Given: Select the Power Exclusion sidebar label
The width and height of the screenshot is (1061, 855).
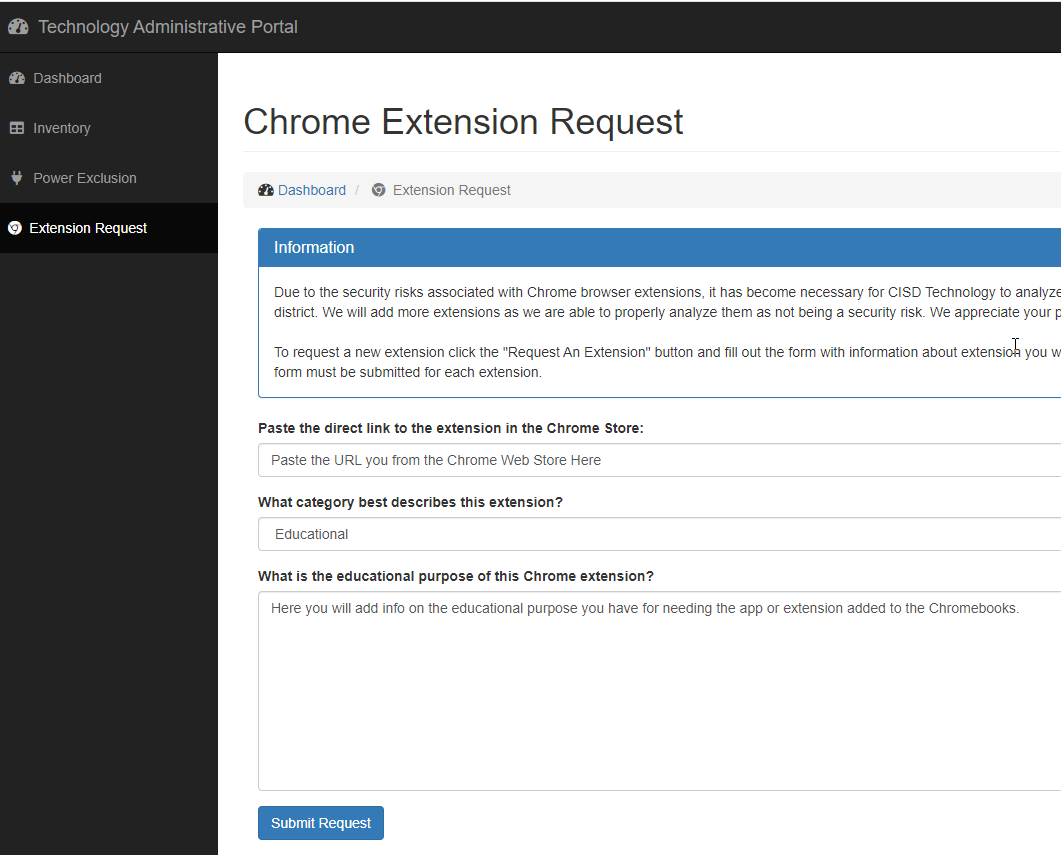Looking at the screenshot, I should tap(84, 178).
